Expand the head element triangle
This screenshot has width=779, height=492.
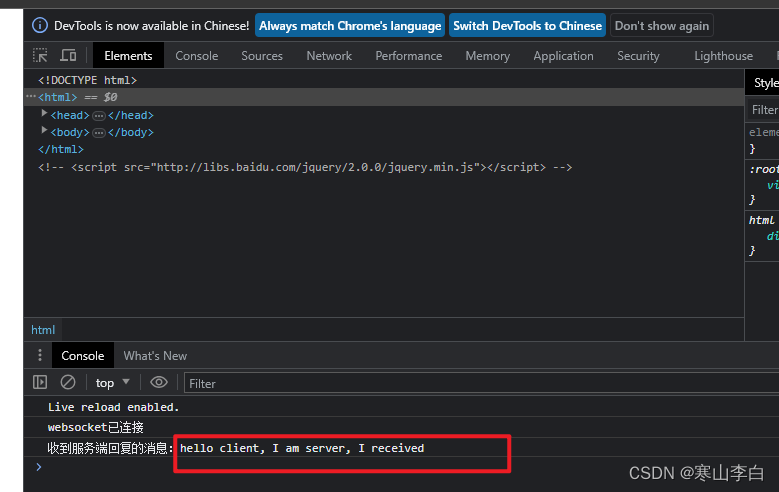pos(44,113)
